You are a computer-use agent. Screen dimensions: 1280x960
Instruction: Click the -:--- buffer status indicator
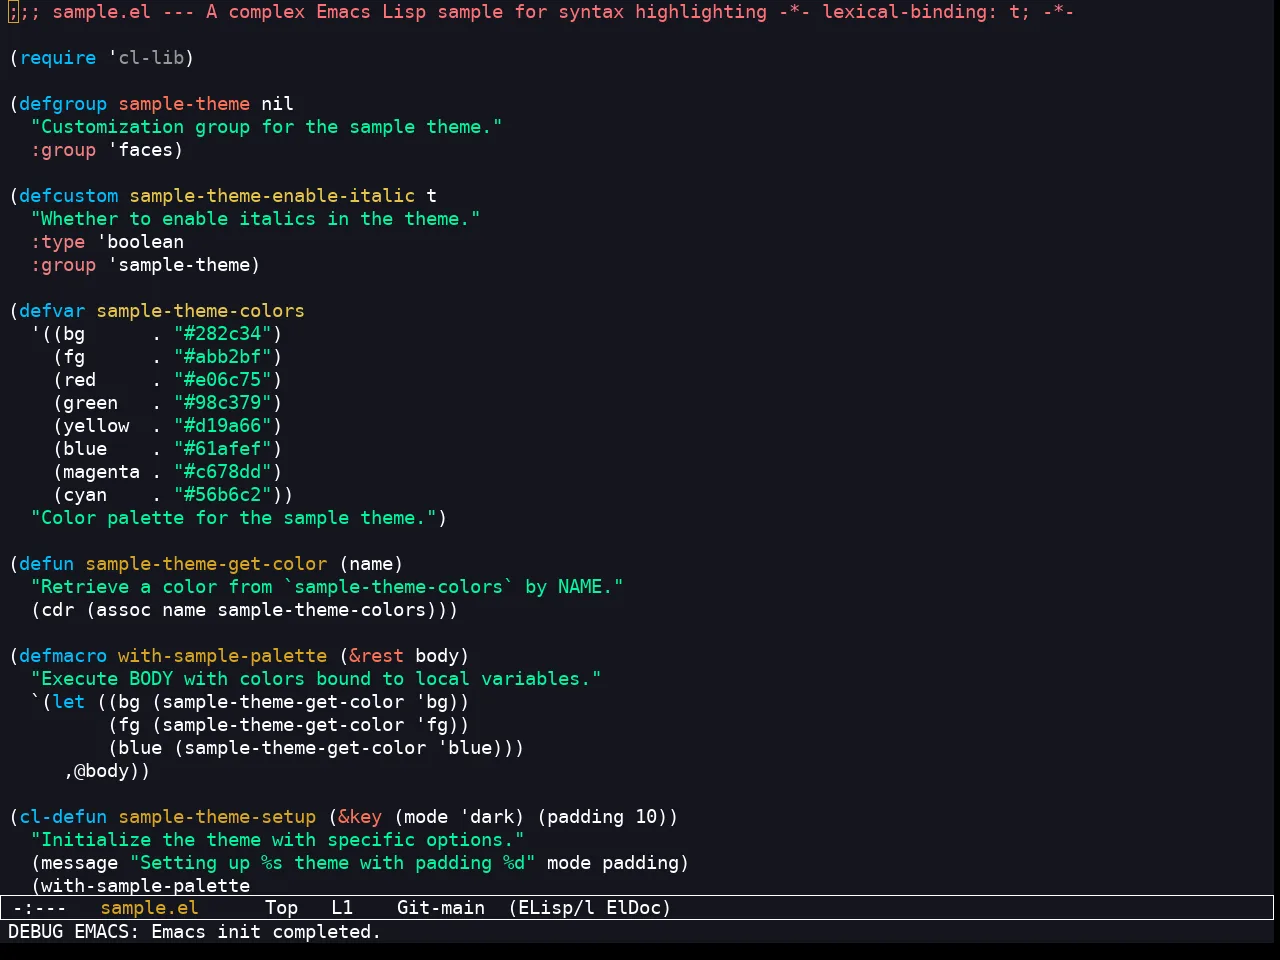(40, 908)
